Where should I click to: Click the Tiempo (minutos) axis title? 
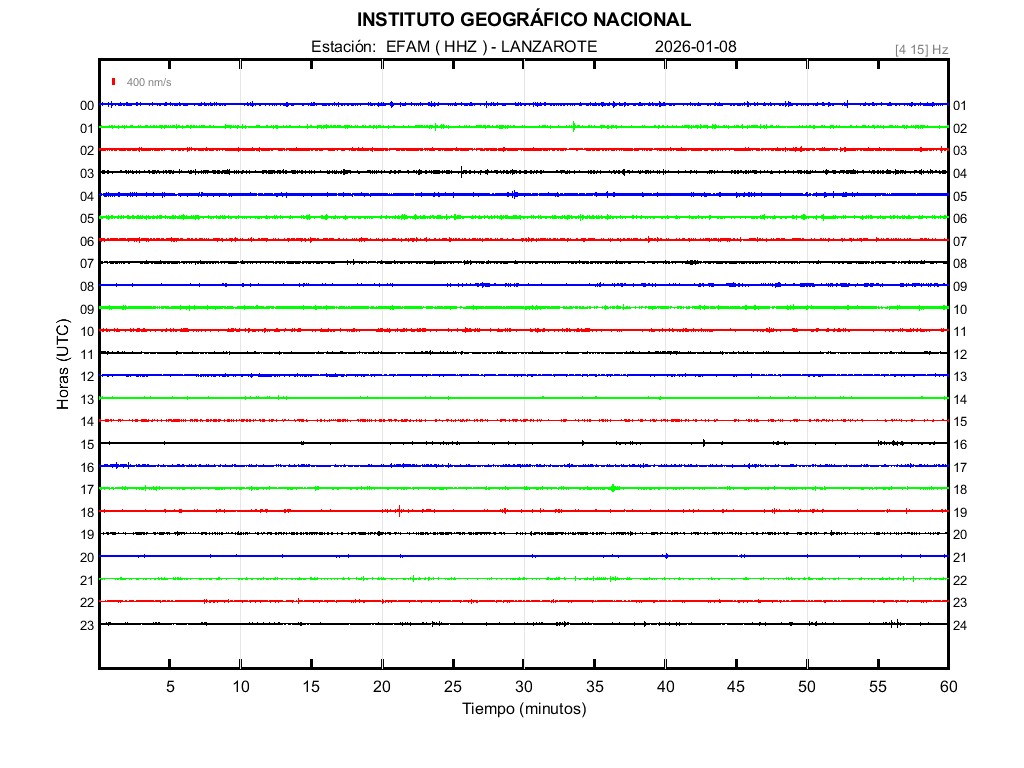coord(524,709)
